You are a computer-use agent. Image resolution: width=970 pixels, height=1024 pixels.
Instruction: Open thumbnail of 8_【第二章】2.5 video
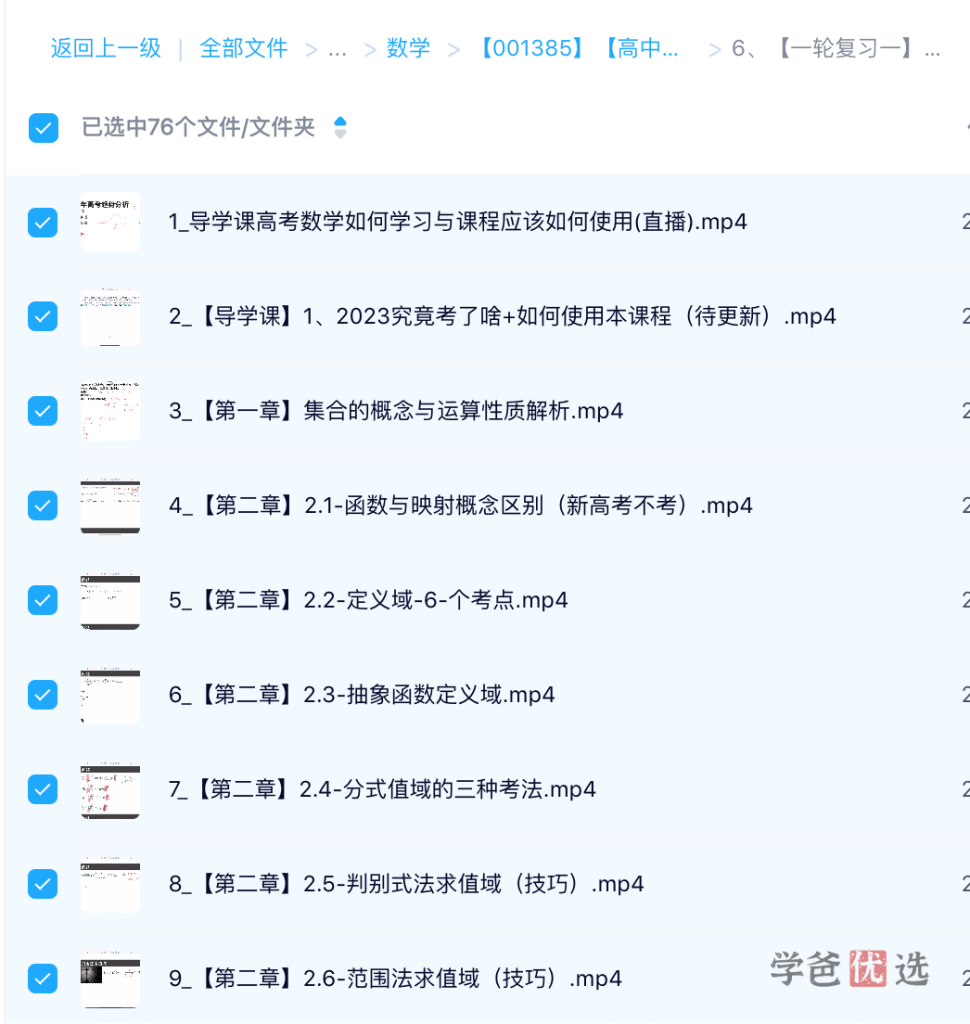[x=110, y=884]
